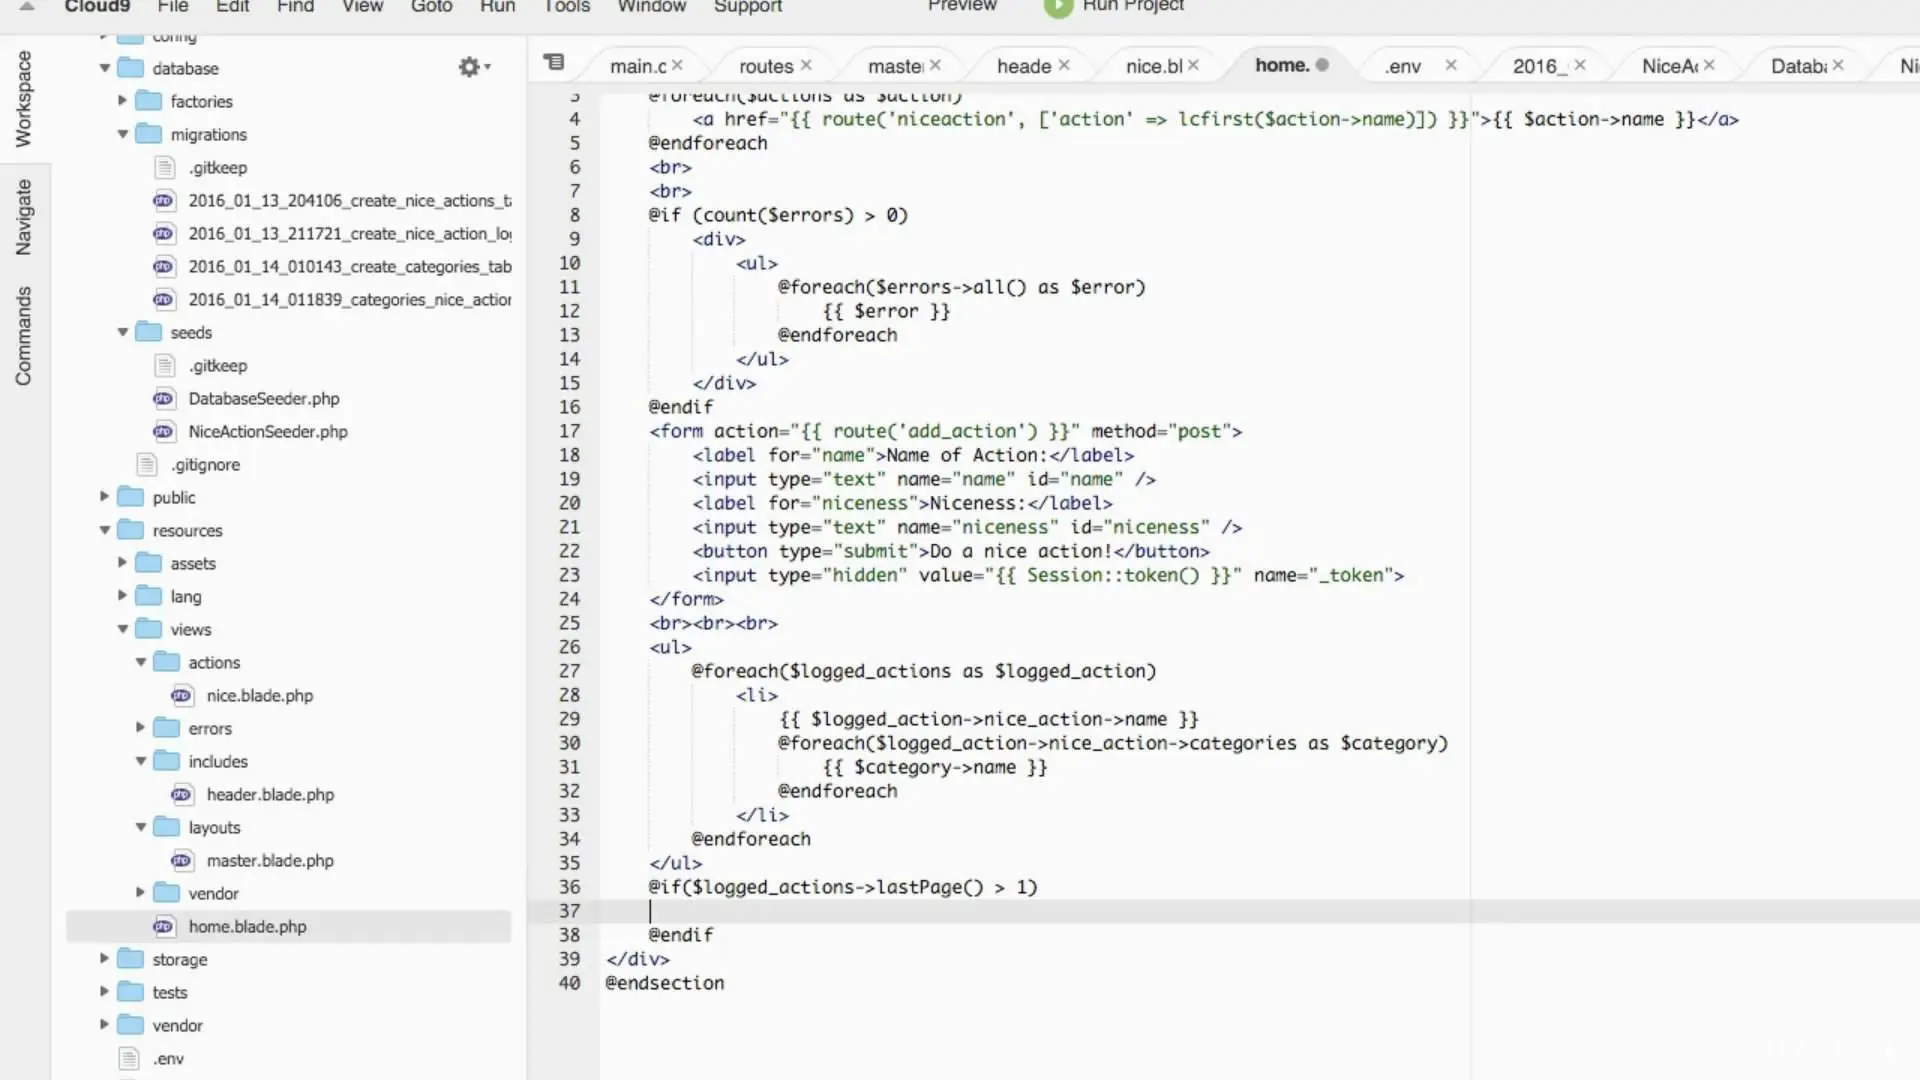Switch to the main.c tab

(x=638, y=66)
